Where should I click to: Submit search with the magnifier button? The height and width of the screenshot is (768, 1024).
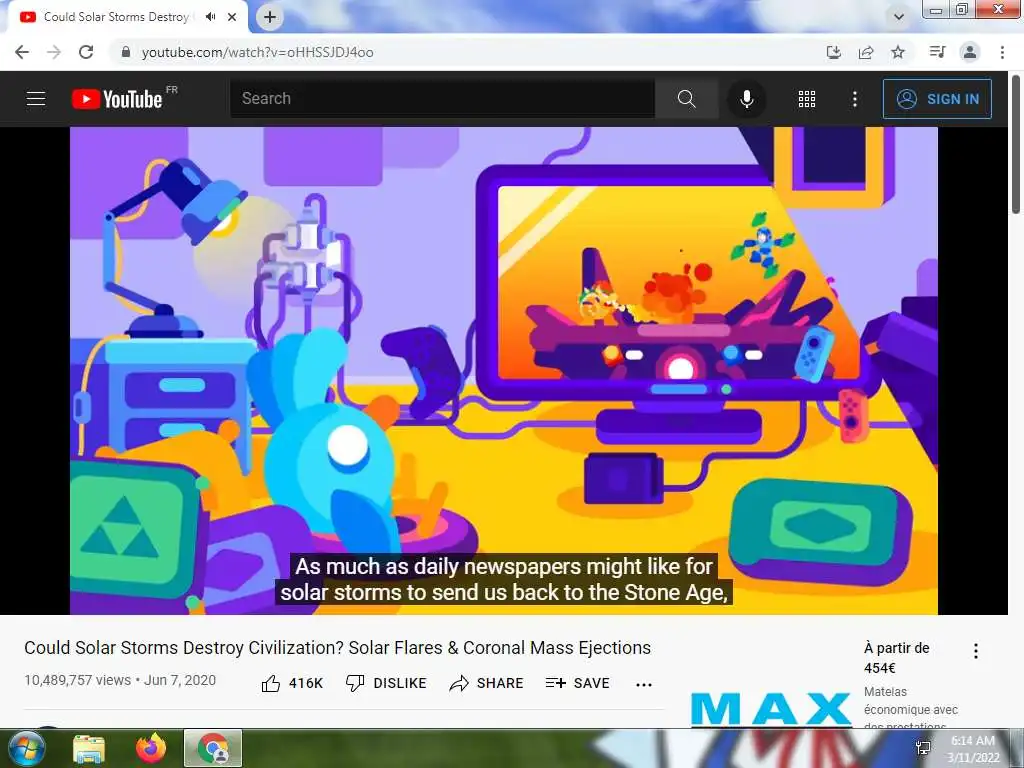686,99
